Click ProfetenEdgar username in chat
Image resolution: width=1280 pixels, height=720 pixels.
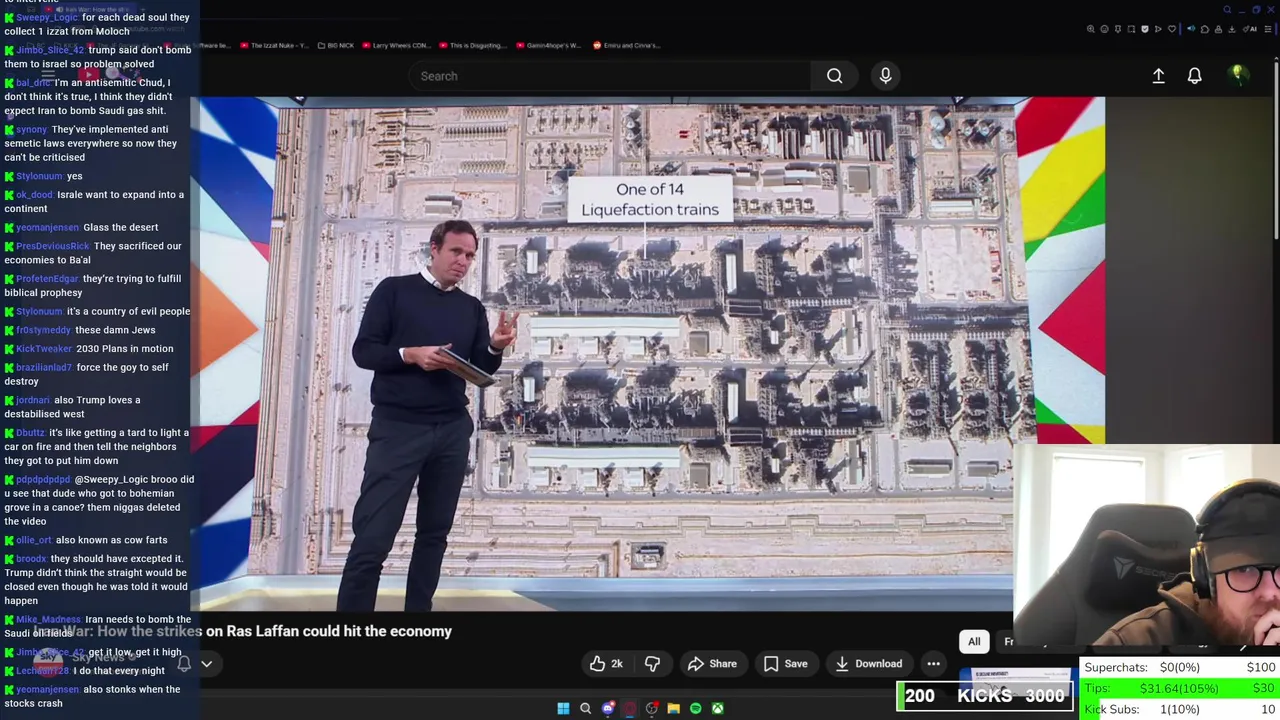click(47, 279)
